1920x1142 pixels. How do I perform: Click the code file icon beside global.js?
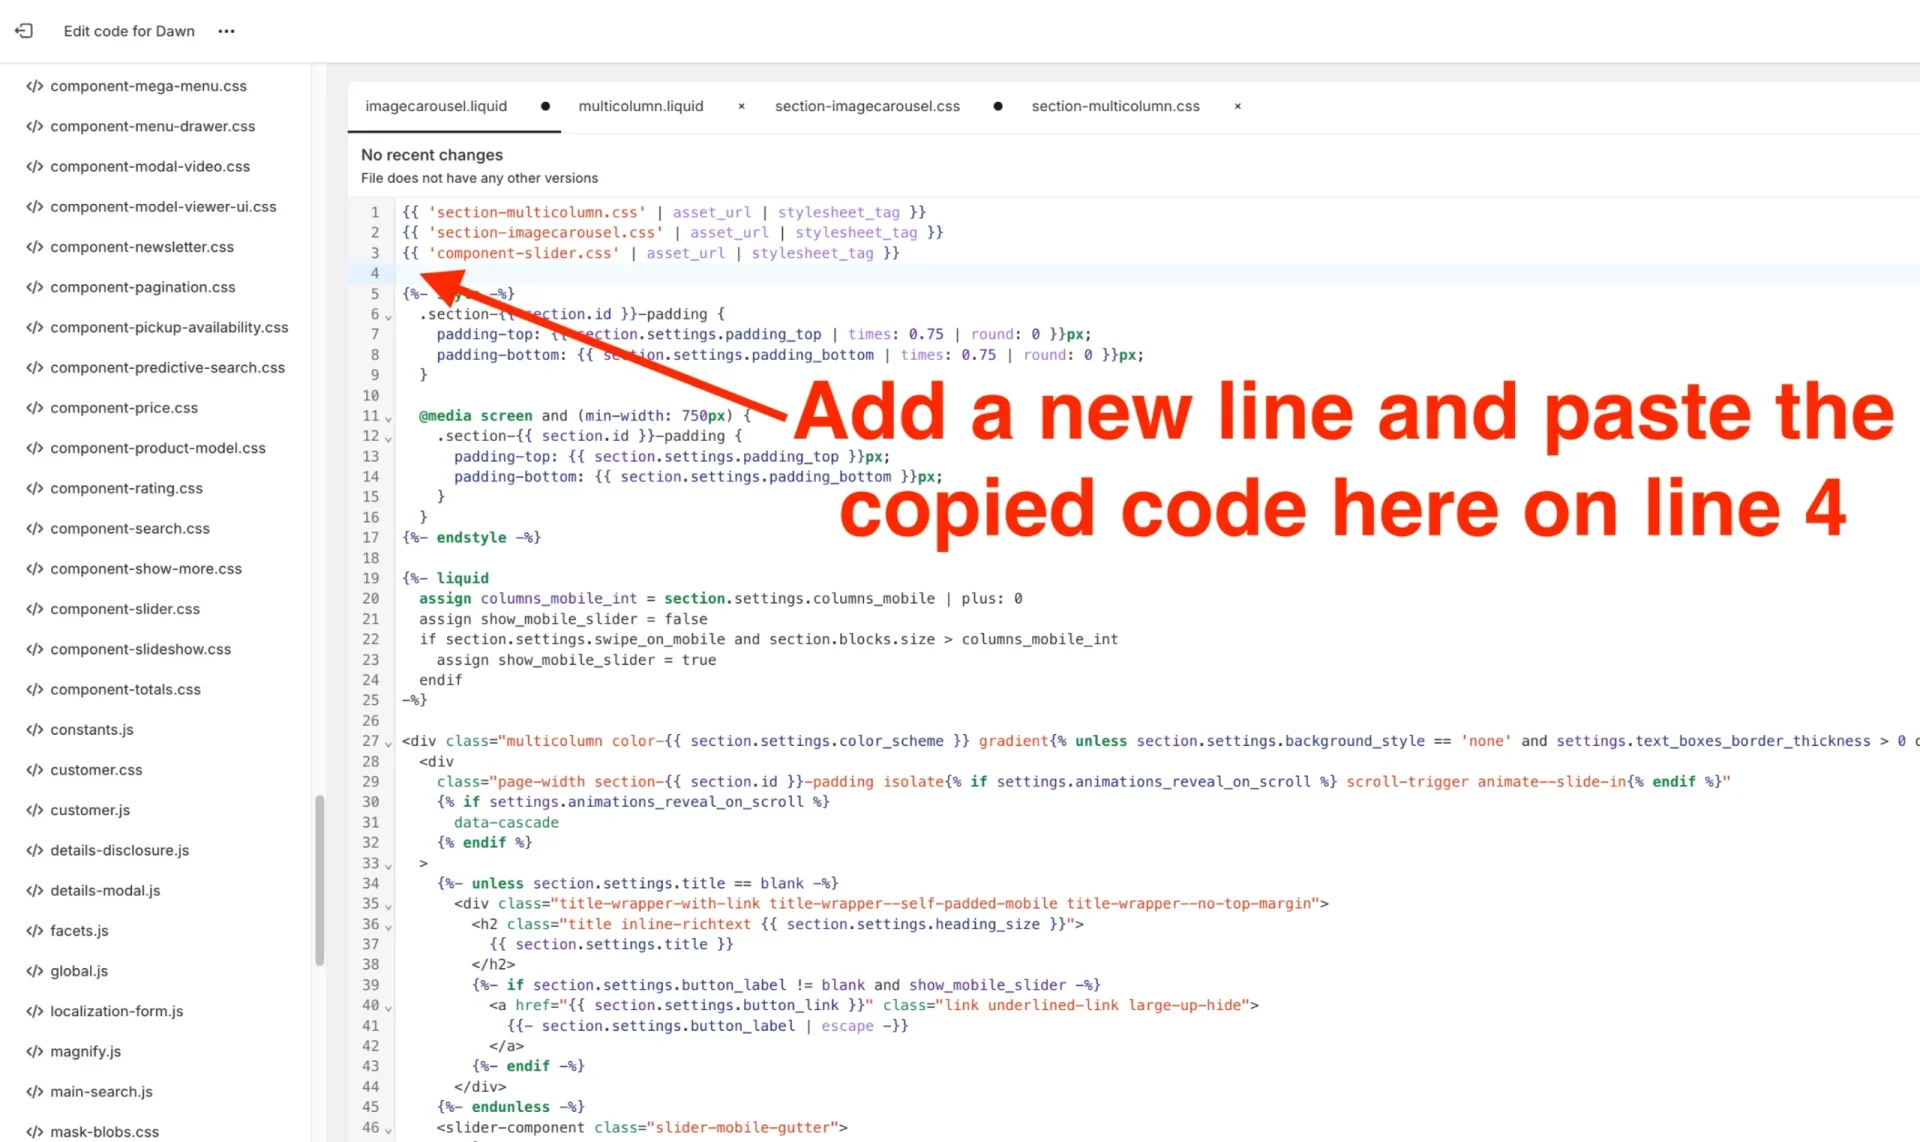click(35, 970)
